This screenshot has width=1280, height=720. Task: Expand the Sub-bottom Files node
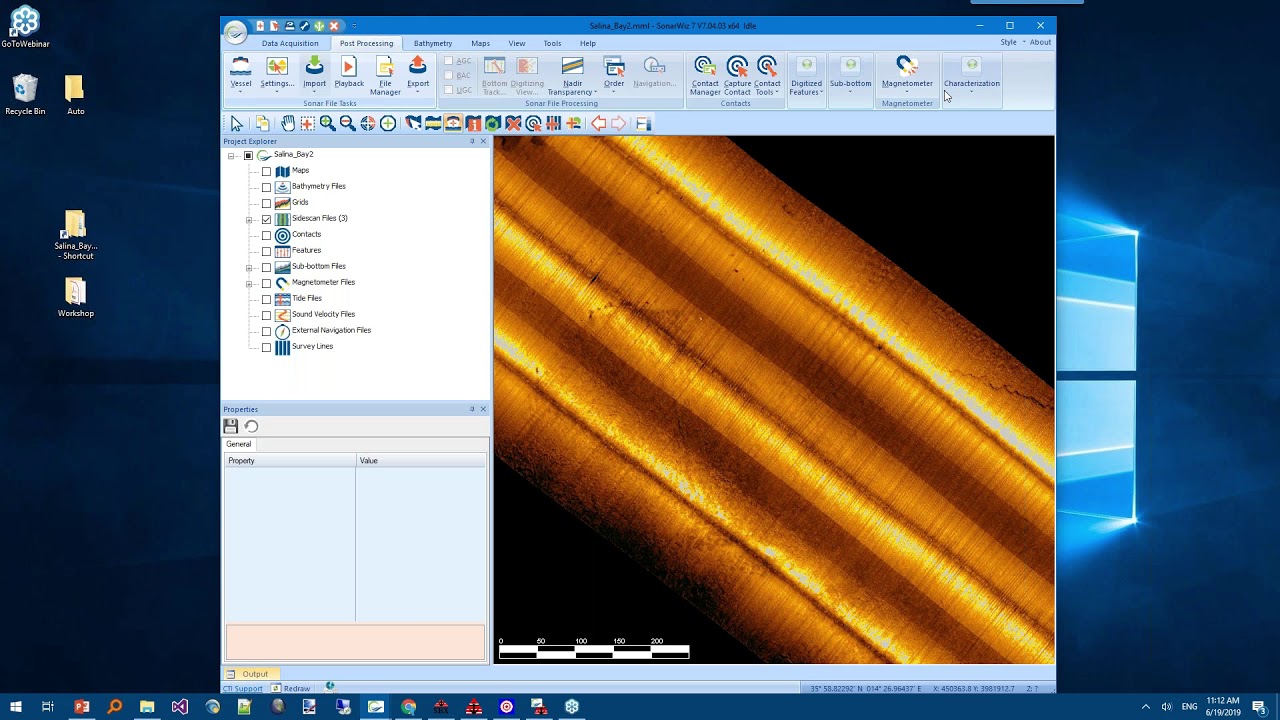coord(249,267)
